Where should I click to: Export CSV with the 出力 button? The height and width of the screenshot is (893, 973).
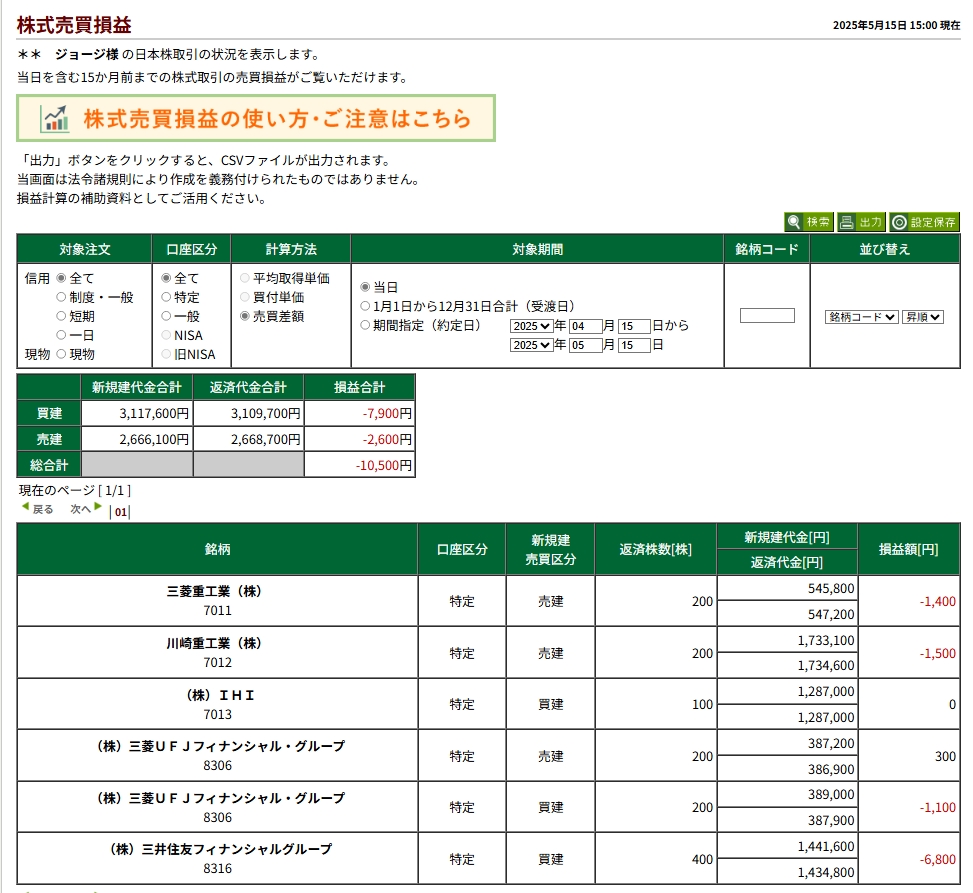point(861,222)
